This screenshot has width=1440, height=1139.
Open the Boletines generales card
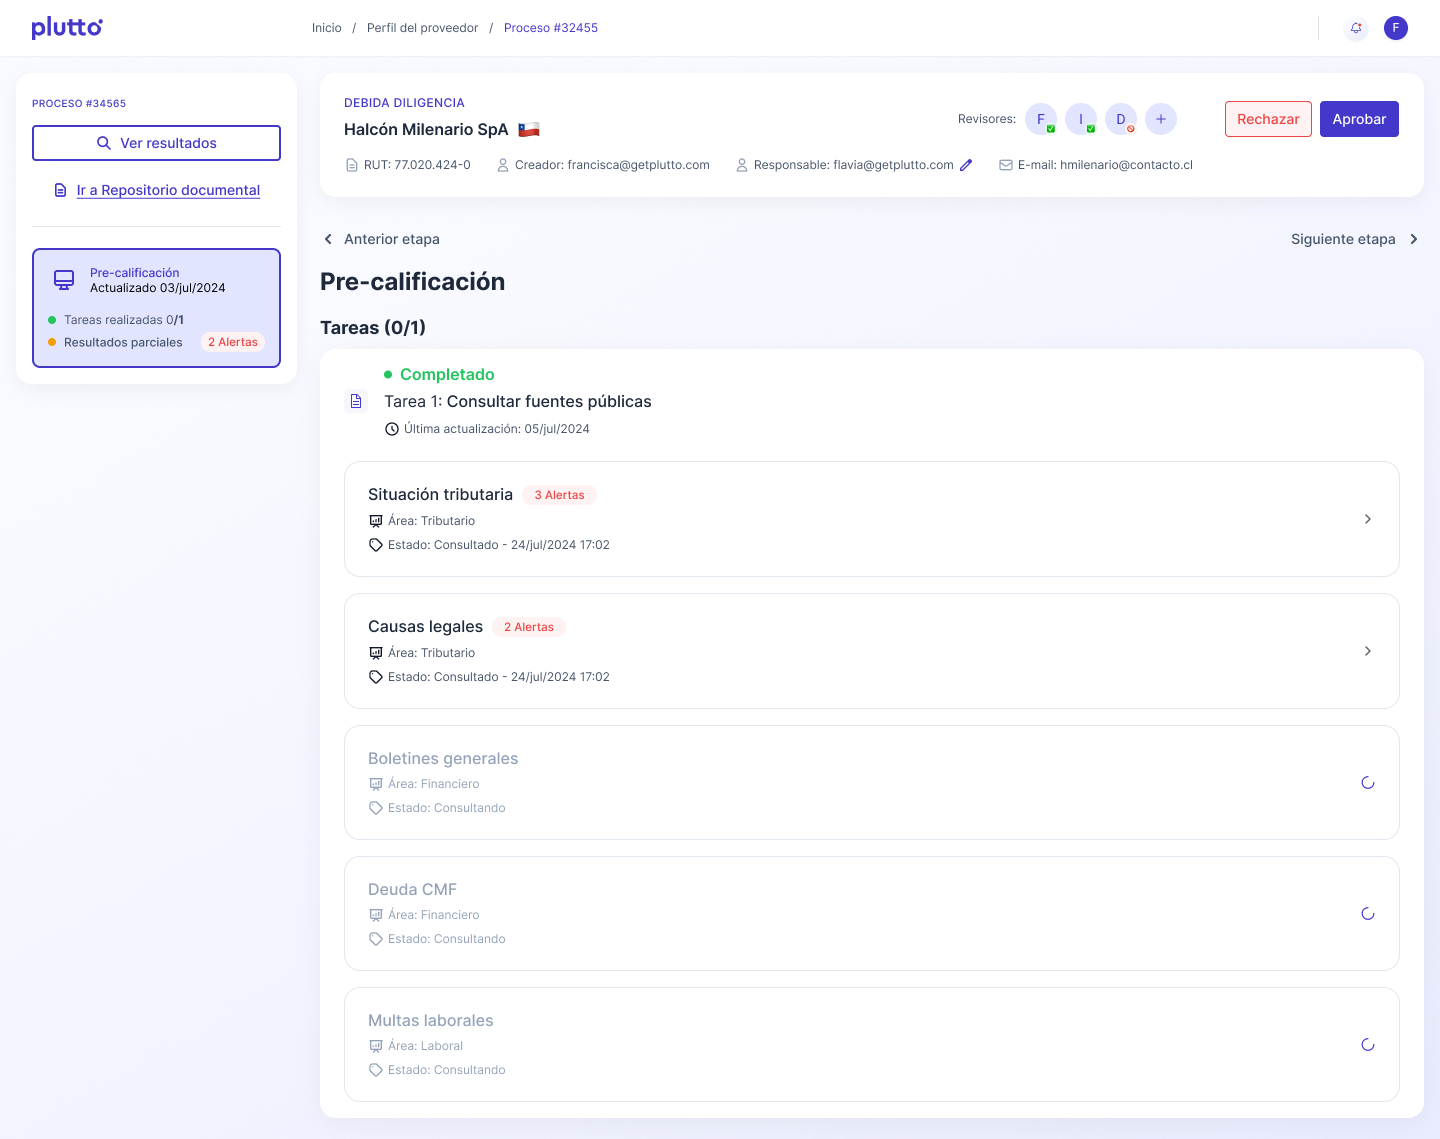pyautogui.click(x=872, y=783)
